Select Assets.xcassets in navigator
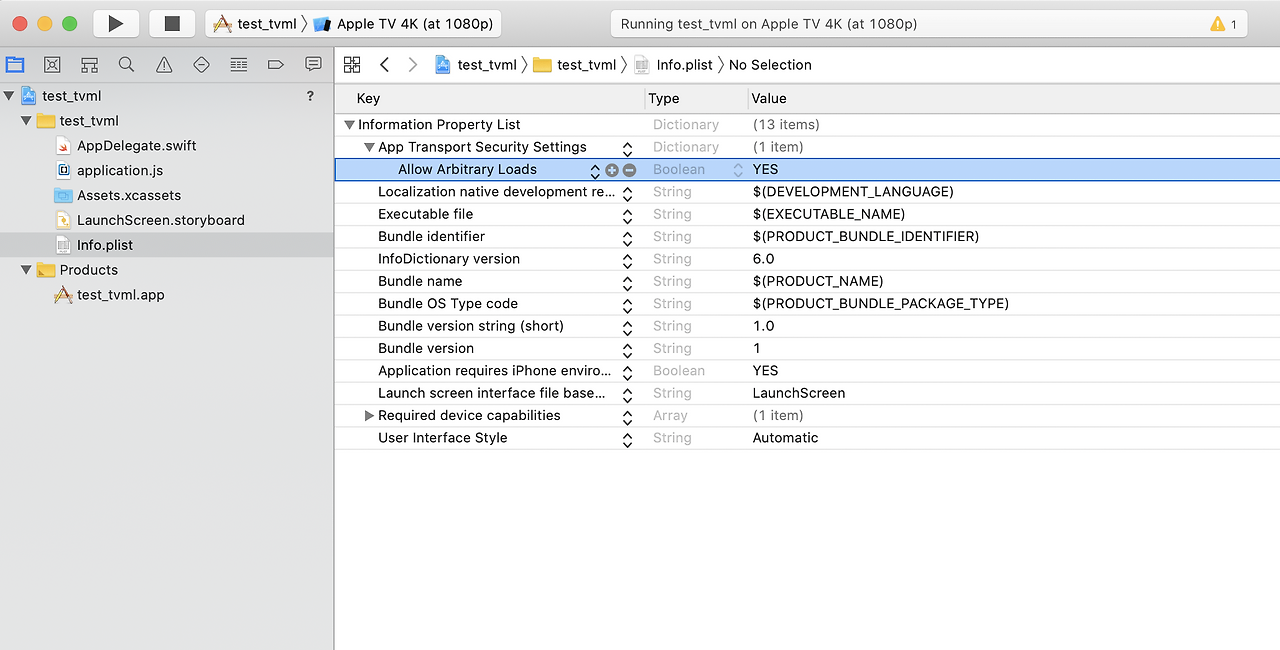 pyautogui.click(x=128, y=196)
